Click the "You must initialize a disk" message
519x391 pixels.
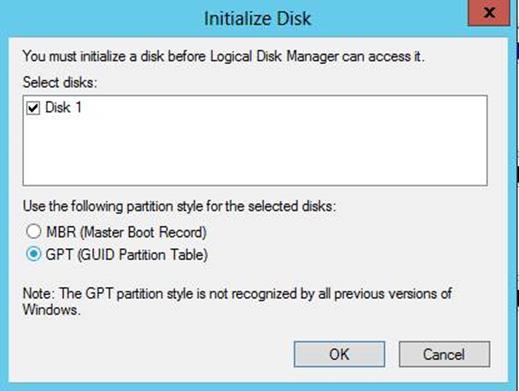click(x=224, y=56)
